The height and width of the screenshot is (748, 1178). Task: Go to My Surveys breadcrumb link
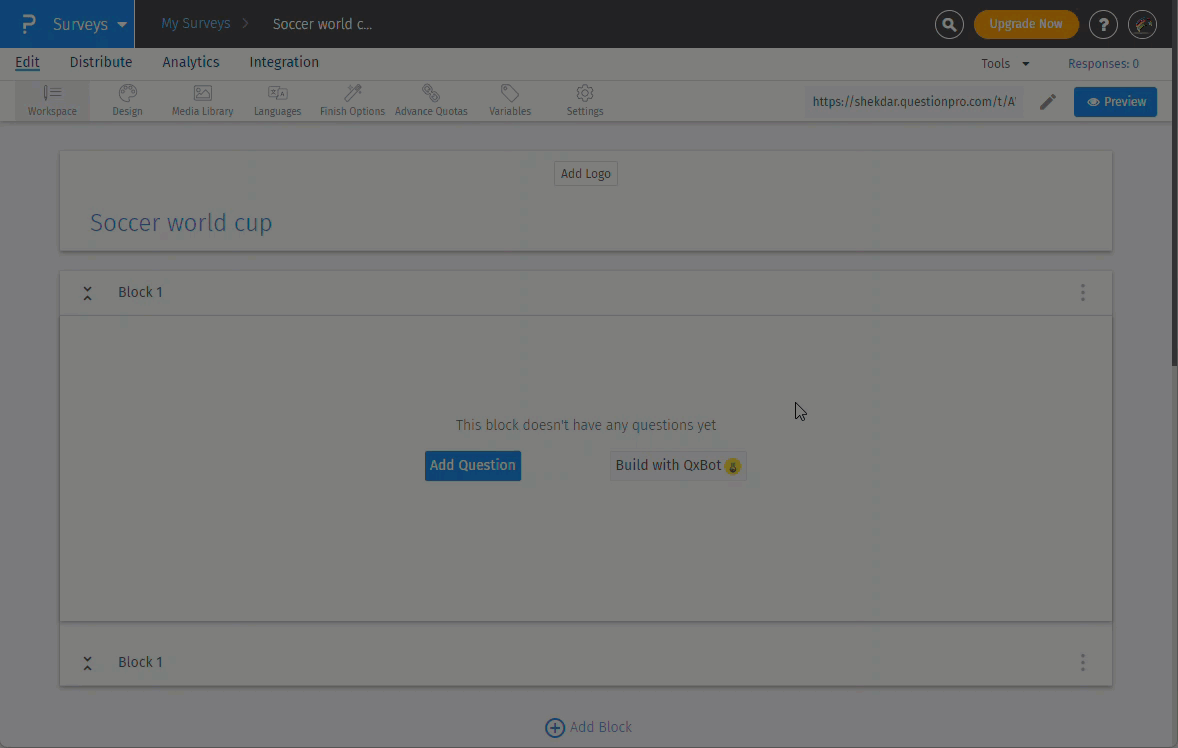coord(195,23)
